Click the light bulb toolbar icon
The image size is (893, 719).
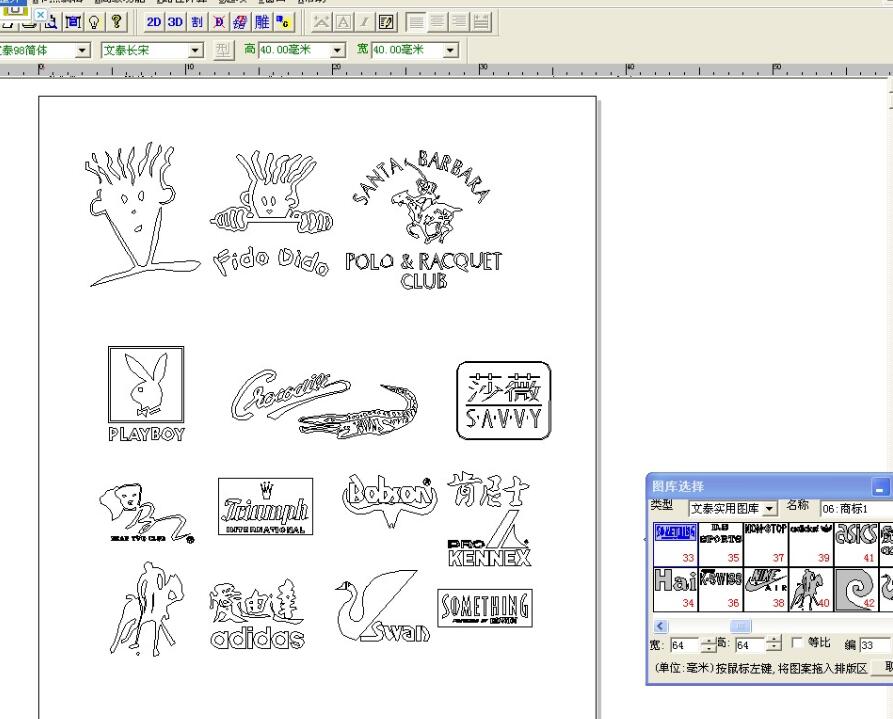coord(95,22)
